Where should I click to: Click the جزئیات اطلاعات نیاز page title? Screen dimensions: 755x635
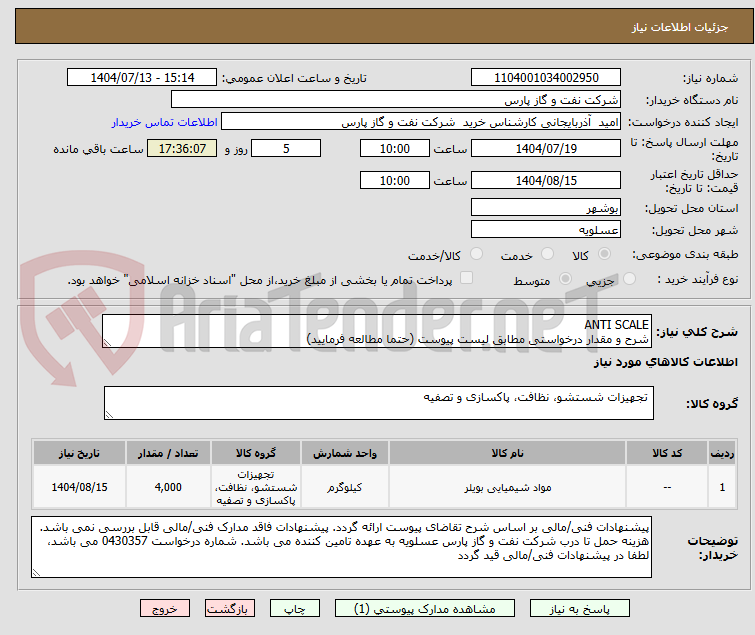[679, 27]
